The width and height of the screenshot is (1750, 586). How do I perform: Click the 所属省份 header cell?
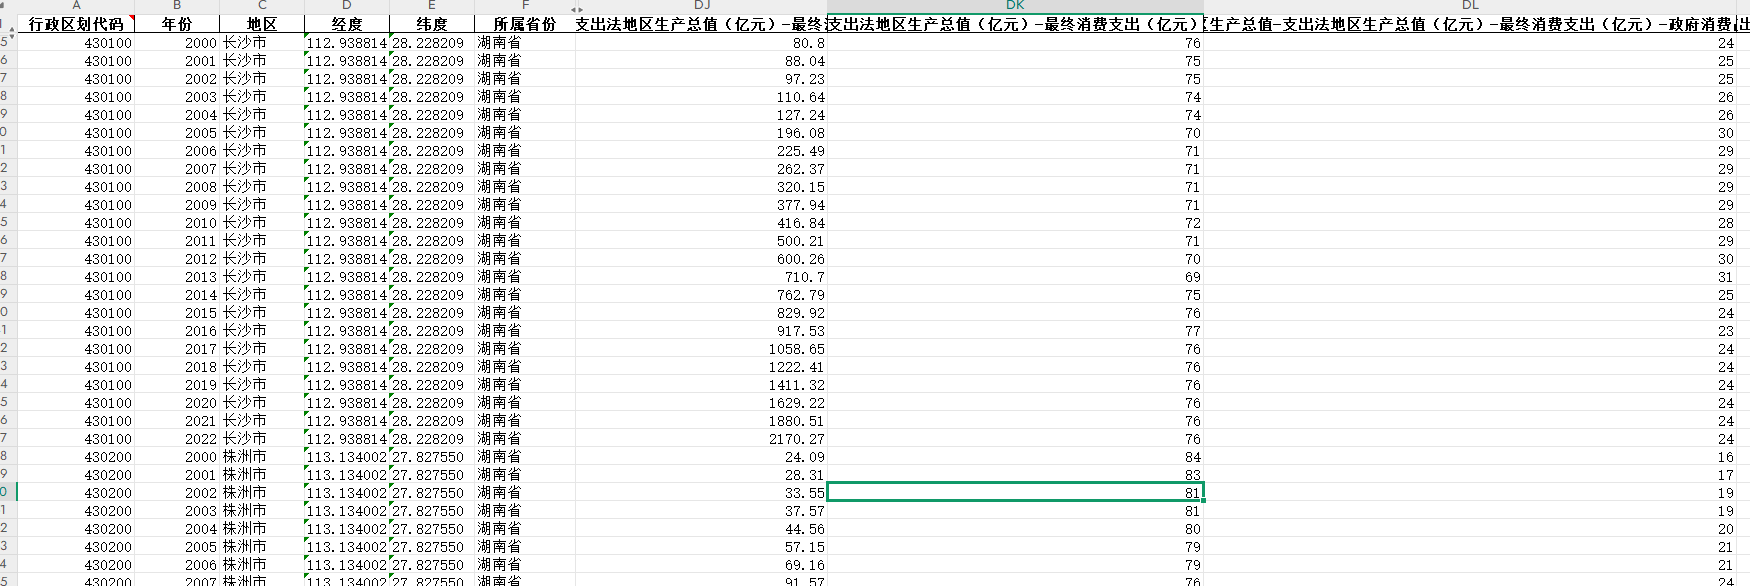point(525,24)
